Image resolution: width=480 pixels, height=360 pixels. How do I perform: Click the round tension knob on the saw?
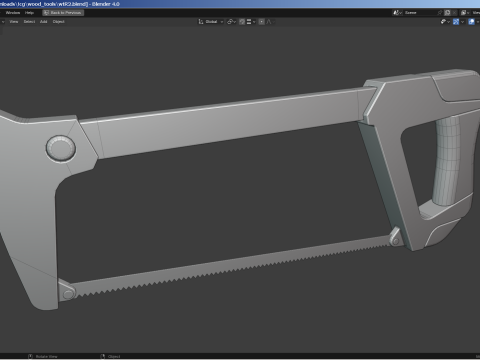point(61,149)
